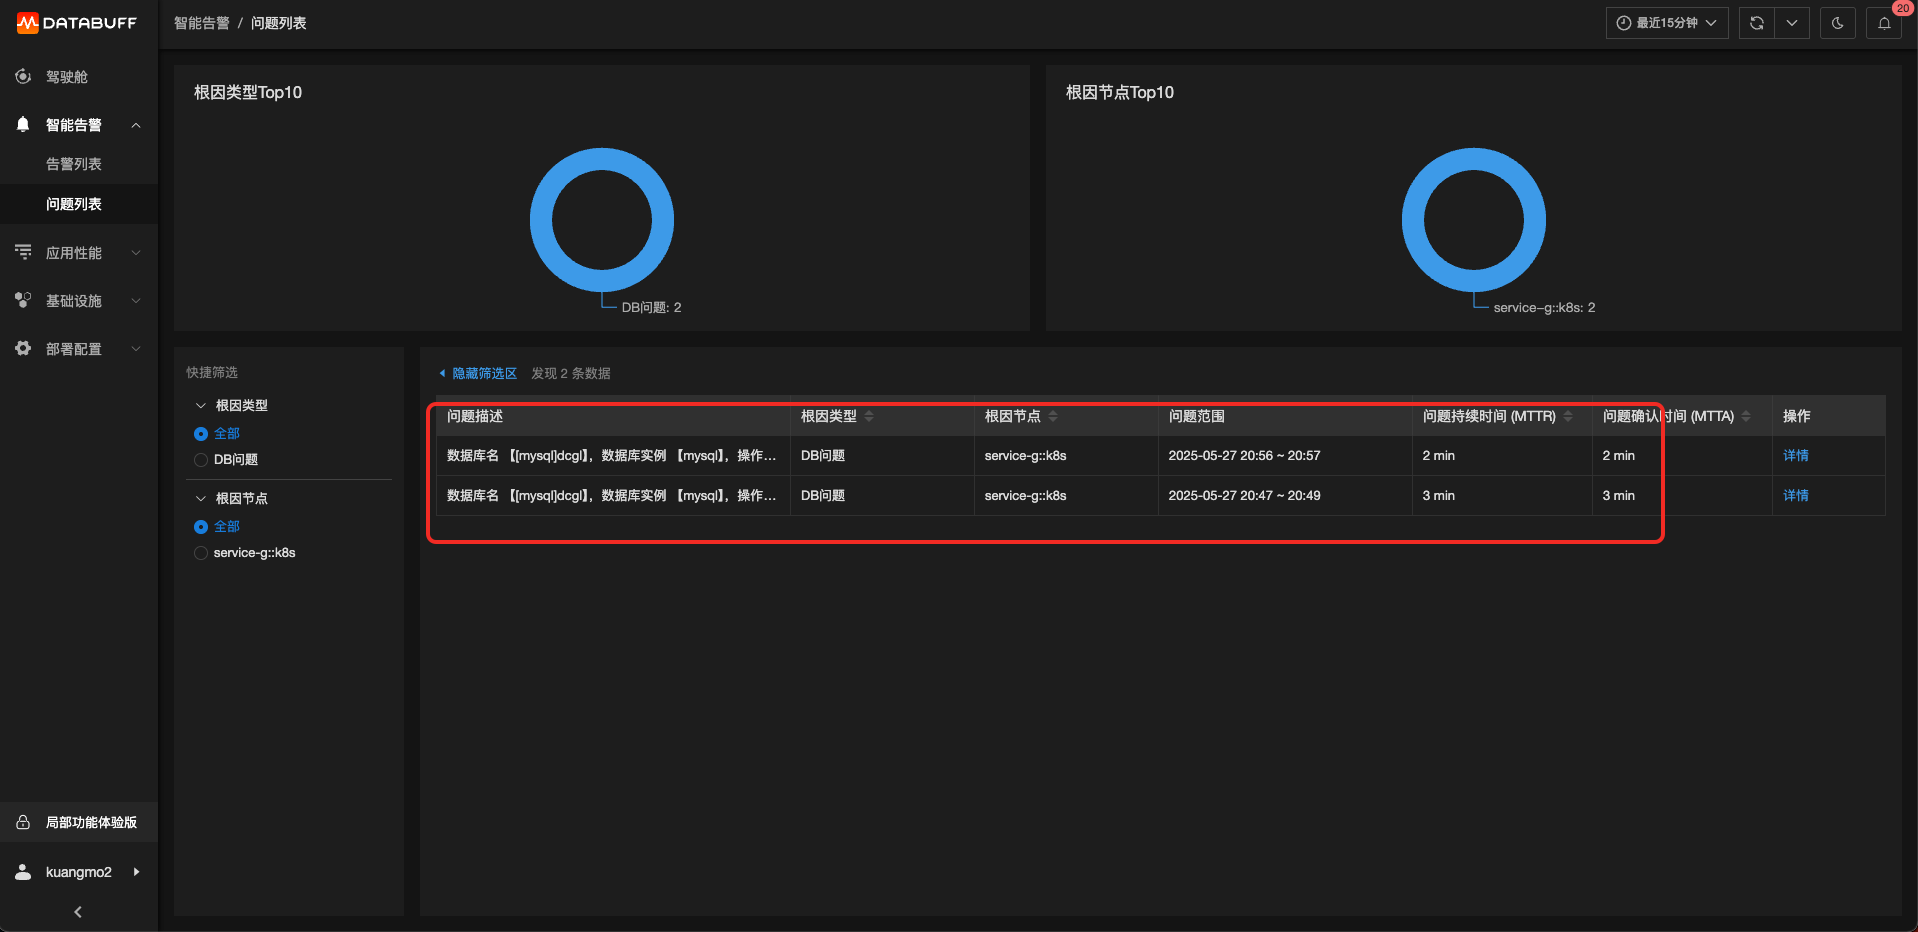The height and width of the screenshot is (932, 1918).
Task: Collapse 根因类型 filter group
Action: tap(201, 405)
